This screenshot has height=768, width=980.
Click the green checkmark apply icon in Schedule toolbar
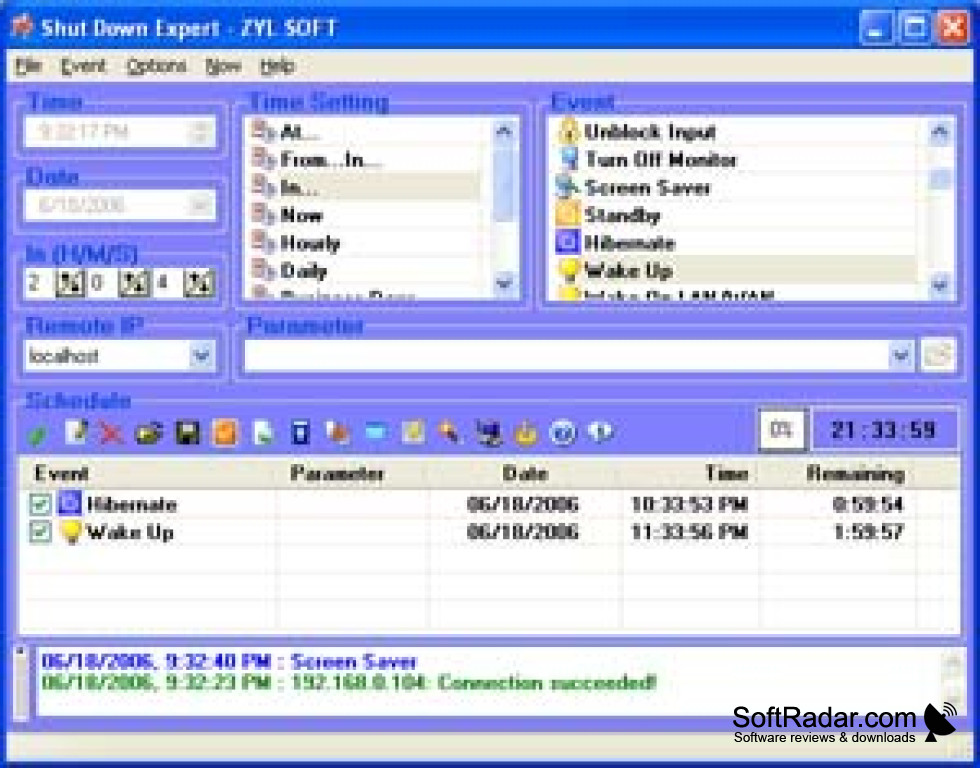pos(38,433)
